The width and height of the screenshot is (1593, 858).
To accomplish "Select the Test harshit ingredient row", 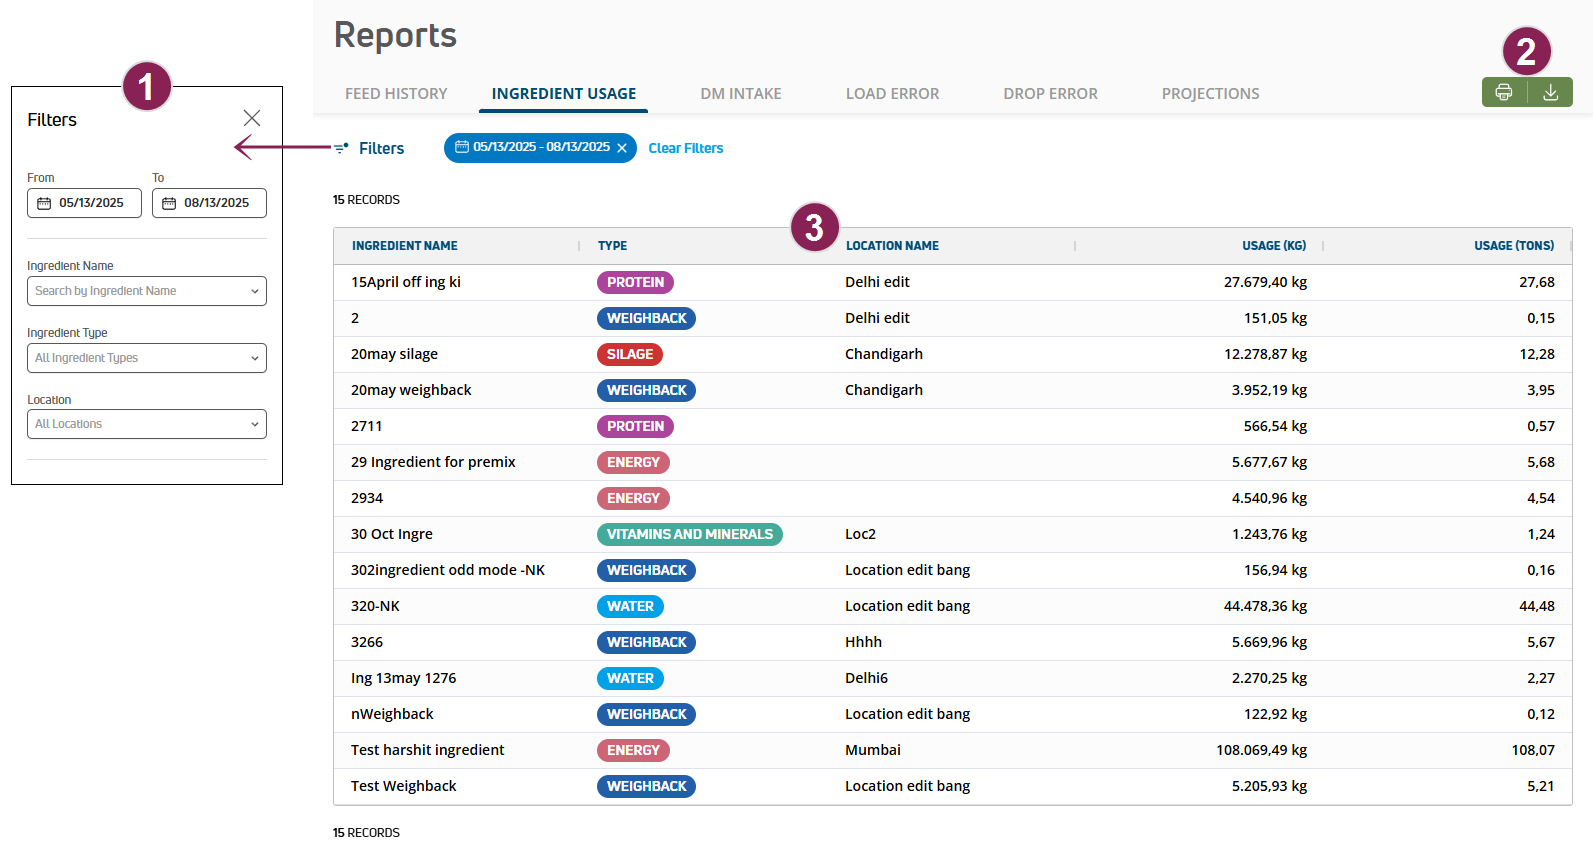I will click(428, 750).
